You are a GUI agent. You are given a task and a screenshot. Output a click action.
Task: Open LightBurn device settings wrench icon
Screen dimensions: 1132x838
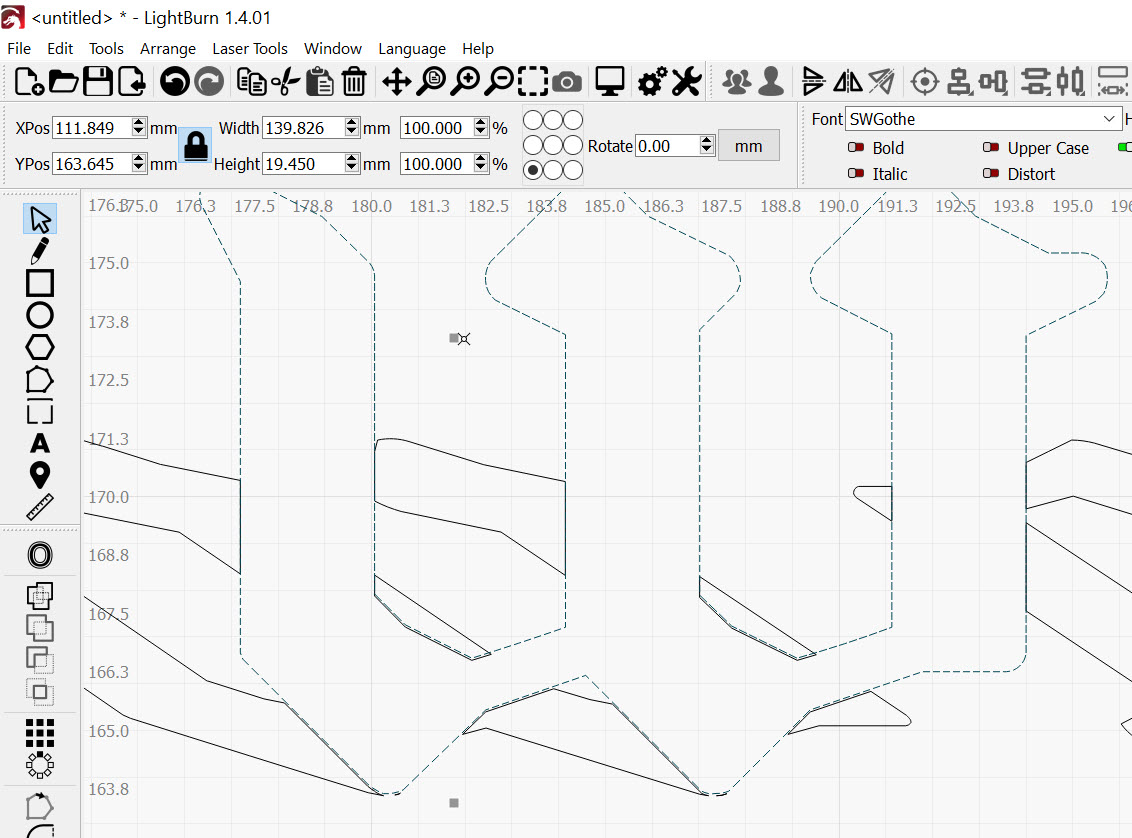[684, 82]
